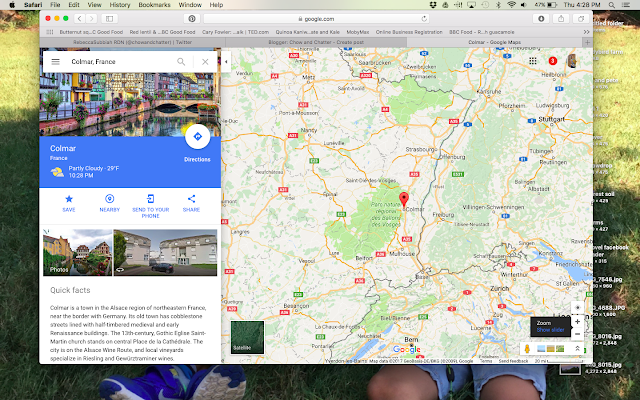640x400 pixels.
Task: Click the blue Directions button
Action: [197, 136]
